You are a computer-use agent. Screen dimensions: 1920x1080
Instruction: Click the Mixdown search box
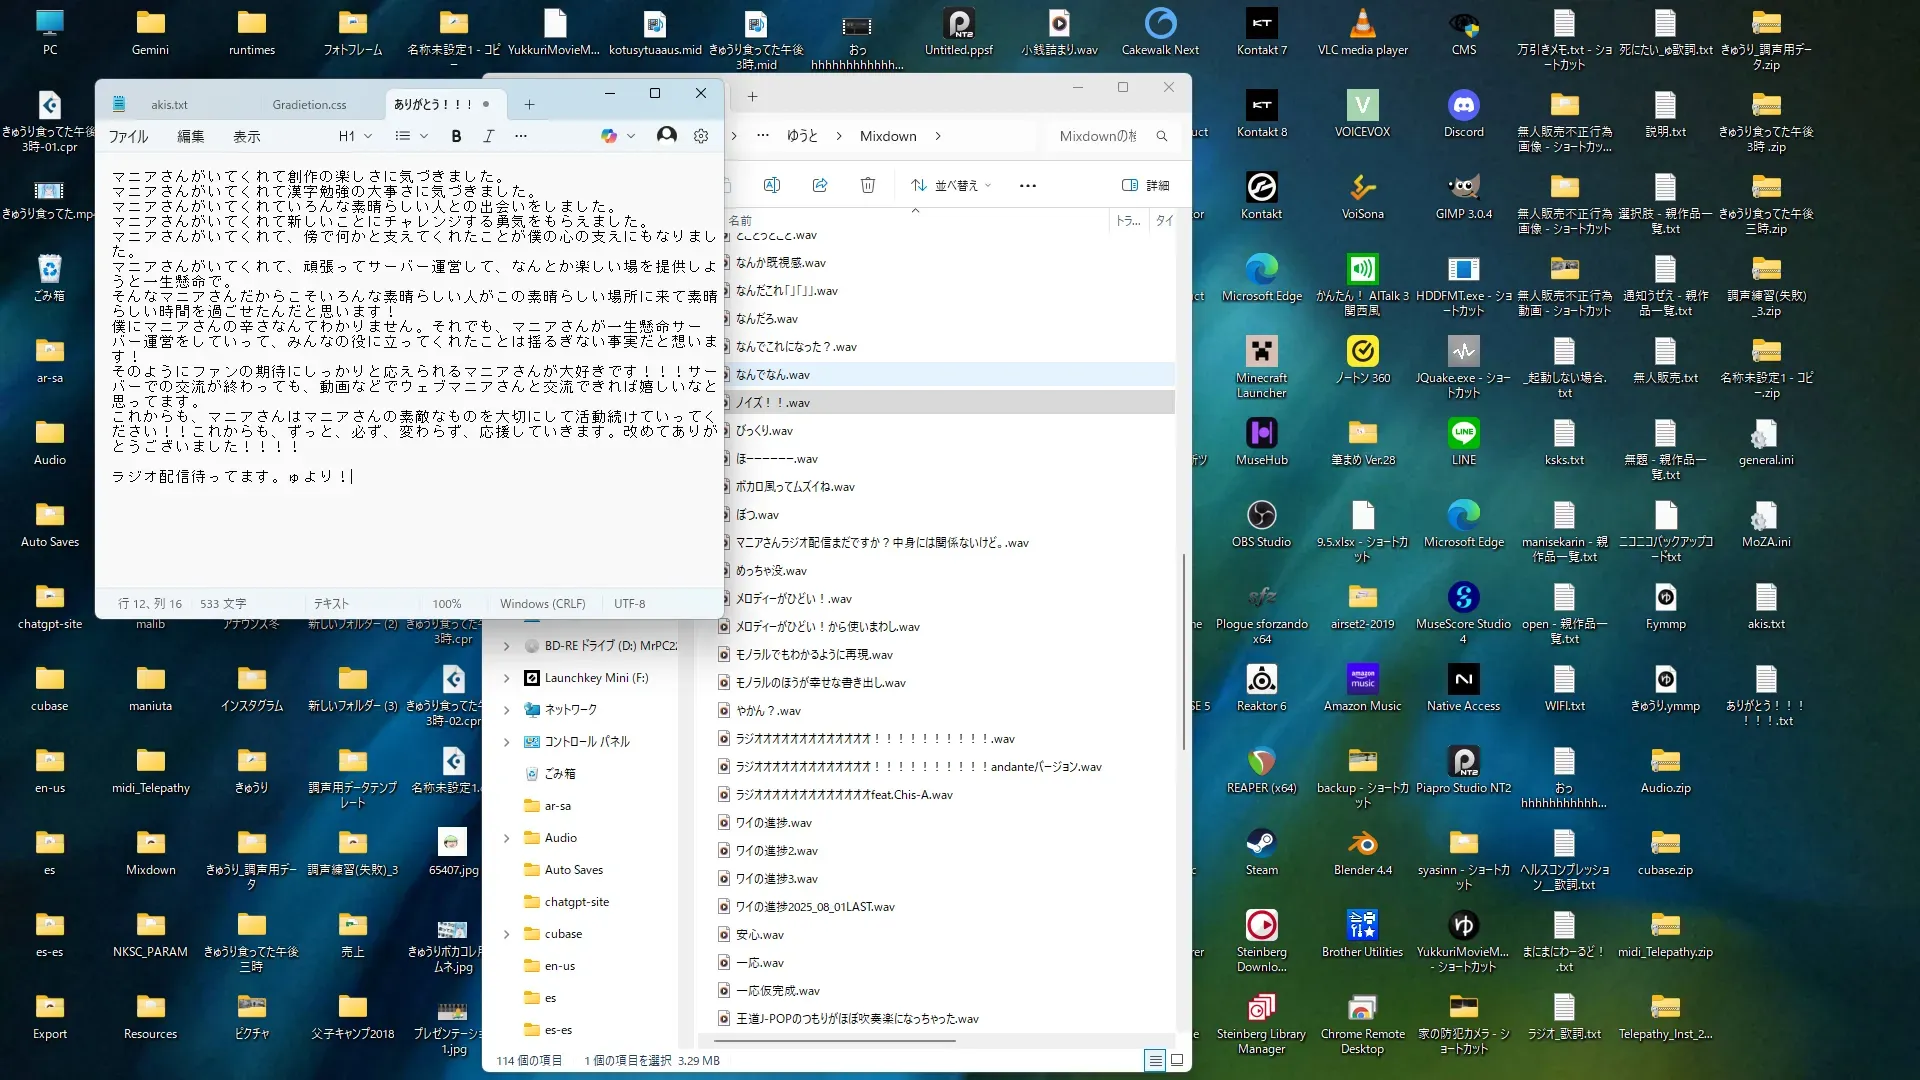[x=1100, y=136]
